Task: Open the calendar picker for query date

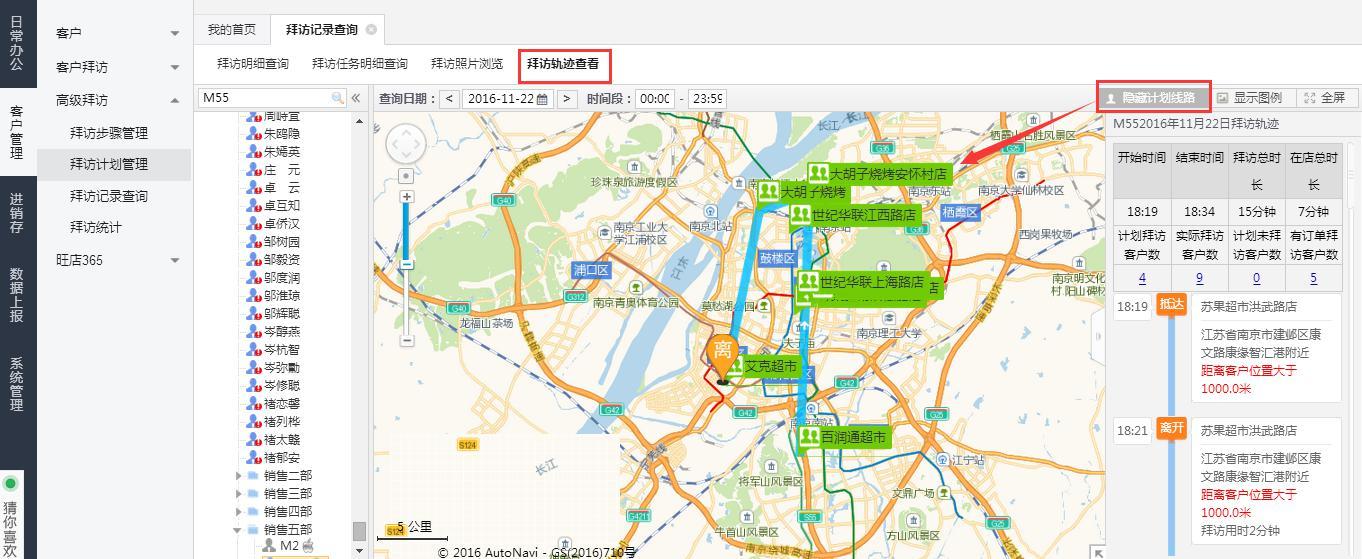Action: coord(542,99)
